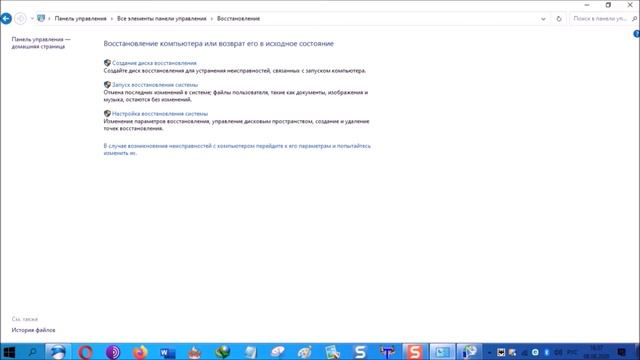Image resolution: width=640 pixels, height=360 pixels.
Task: Open Opera browser from taskbar
Action: (85, 352)
